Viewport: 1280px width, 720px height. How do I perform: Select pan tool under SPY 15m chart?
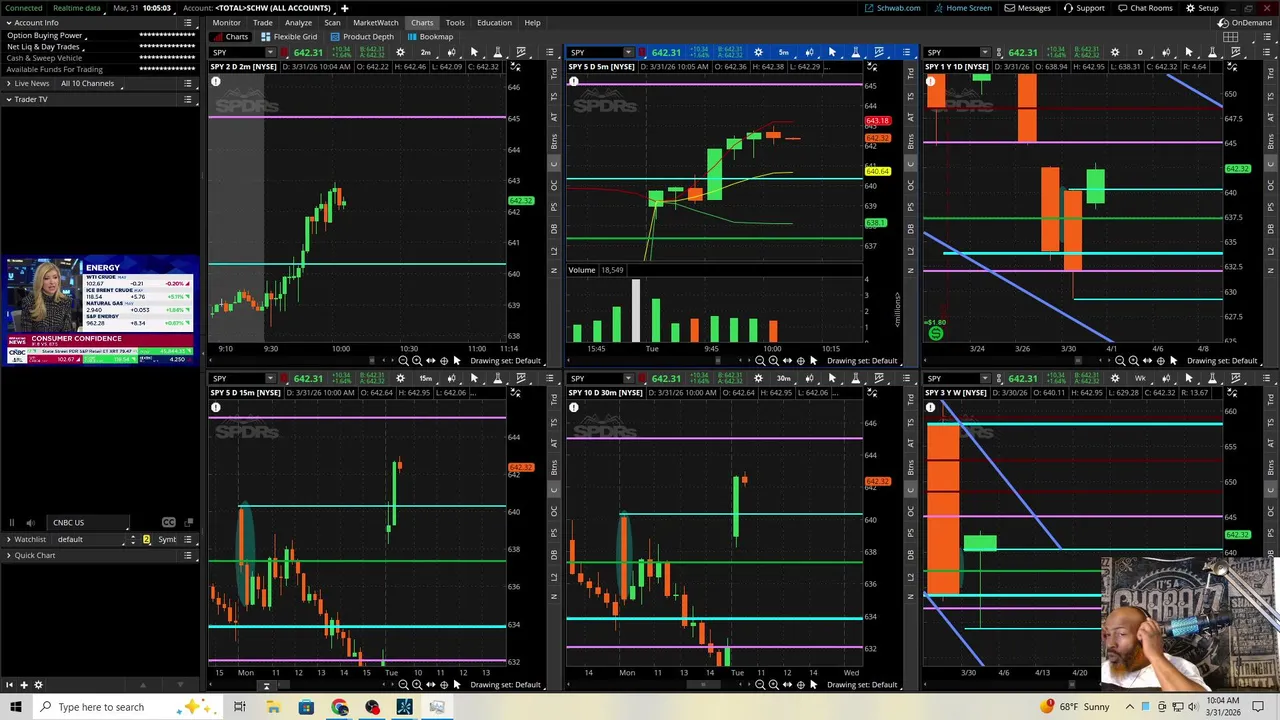(430, 685)
